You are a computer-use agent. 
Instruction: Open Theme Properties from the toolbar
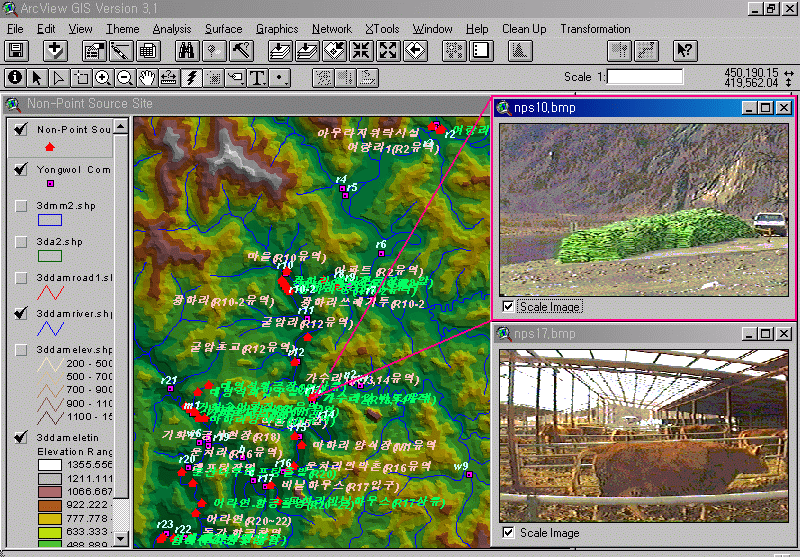pyautogui.click(x=94, y=51)
